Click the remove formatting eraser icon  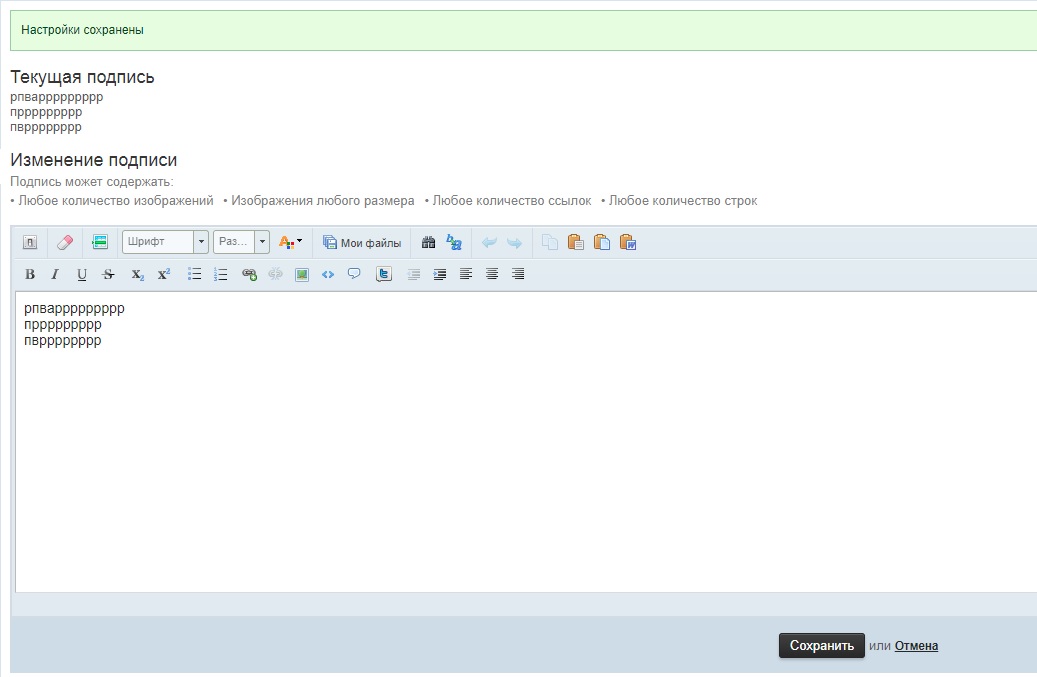[65, 242]
